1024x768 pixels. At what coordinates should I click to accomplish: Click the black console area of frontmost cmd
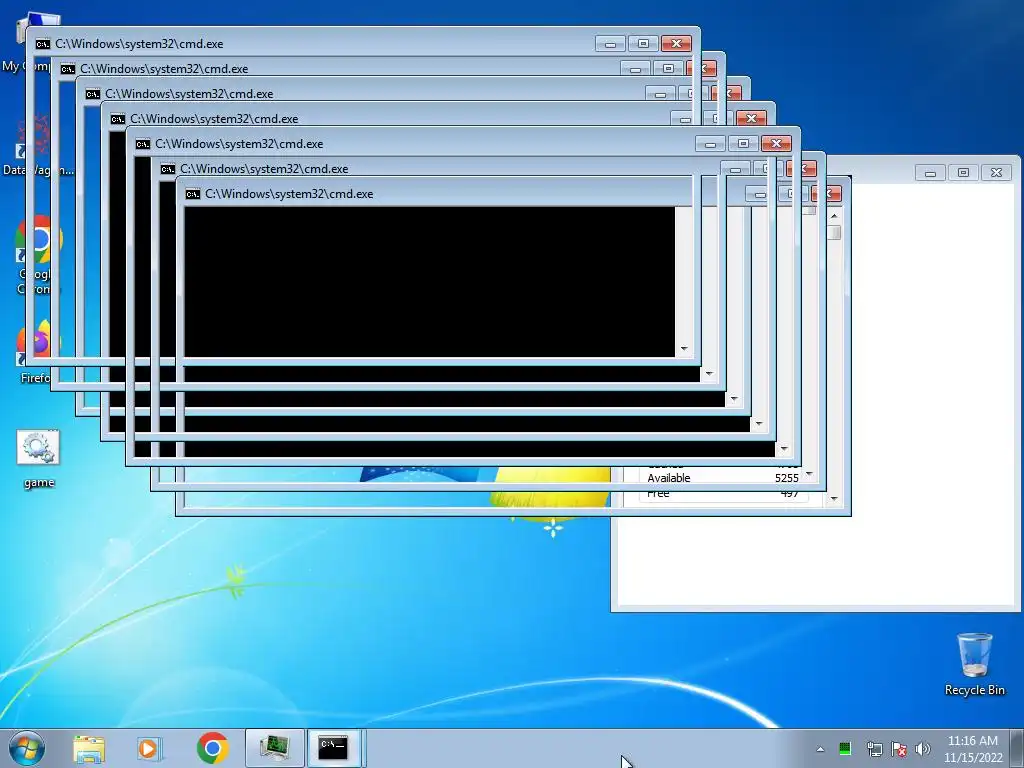tap(429, 281)
